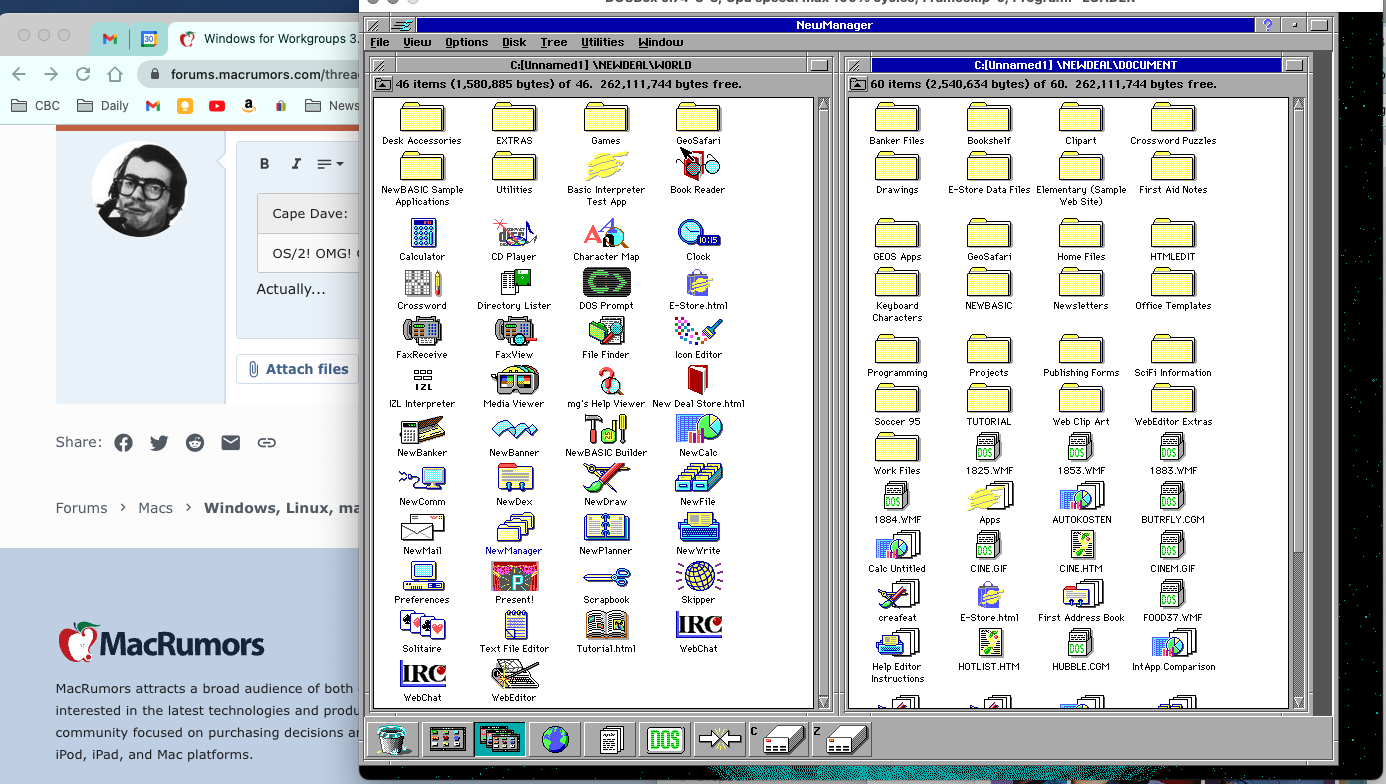The image size is (1386, 784).
Task: Open NewPlanner application icon
Action: tap(606, 535)
